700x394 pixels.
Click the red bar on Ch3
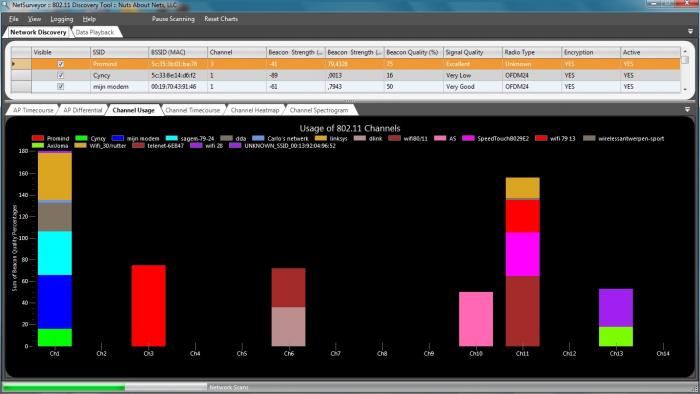pos(149,306)
